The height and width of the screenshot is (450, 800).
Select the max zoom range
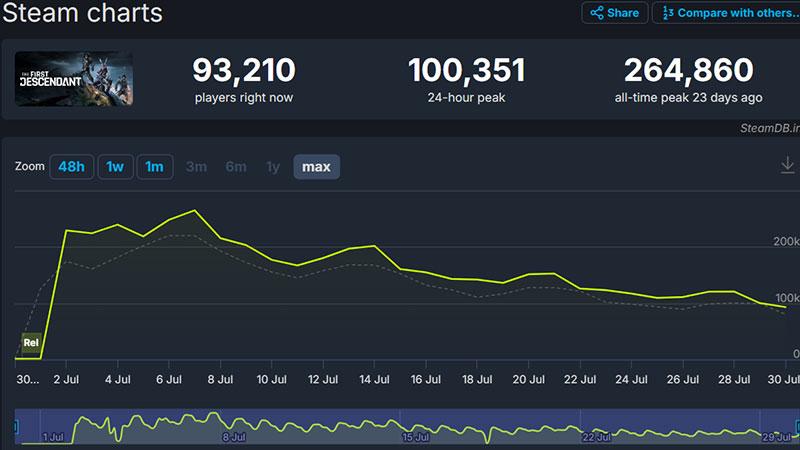click(316, 167)
